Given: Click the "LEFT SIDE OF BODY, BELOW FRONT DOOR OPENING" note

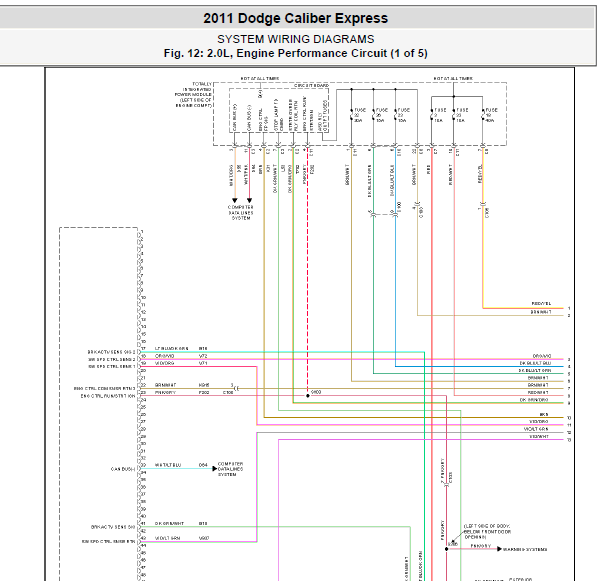Looking at the screenshot, I should point(488,531).
